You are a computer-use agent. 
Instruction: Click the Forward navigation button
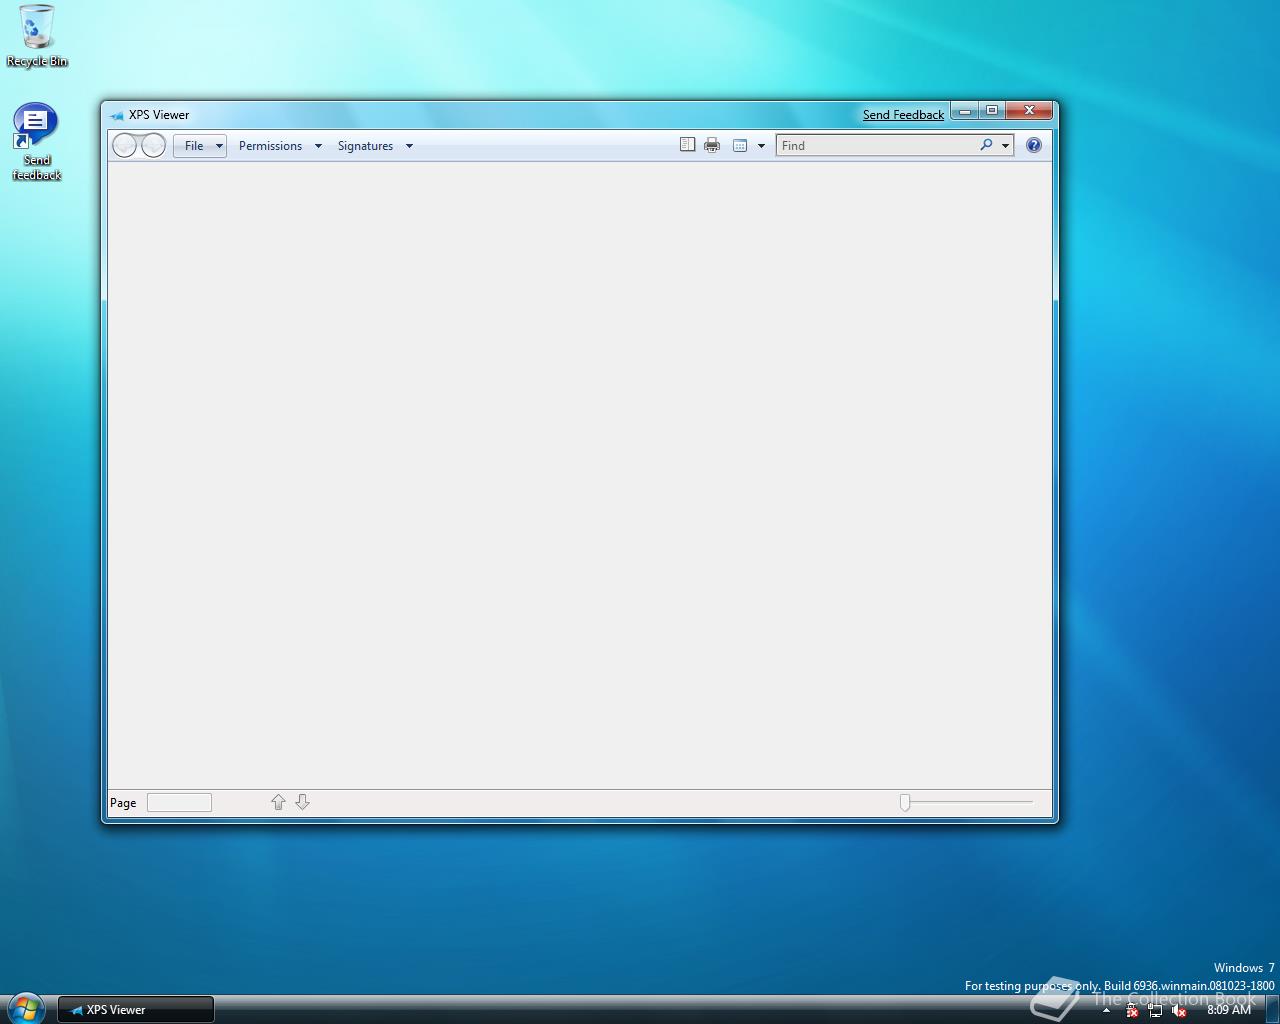(x=153, y=146)
